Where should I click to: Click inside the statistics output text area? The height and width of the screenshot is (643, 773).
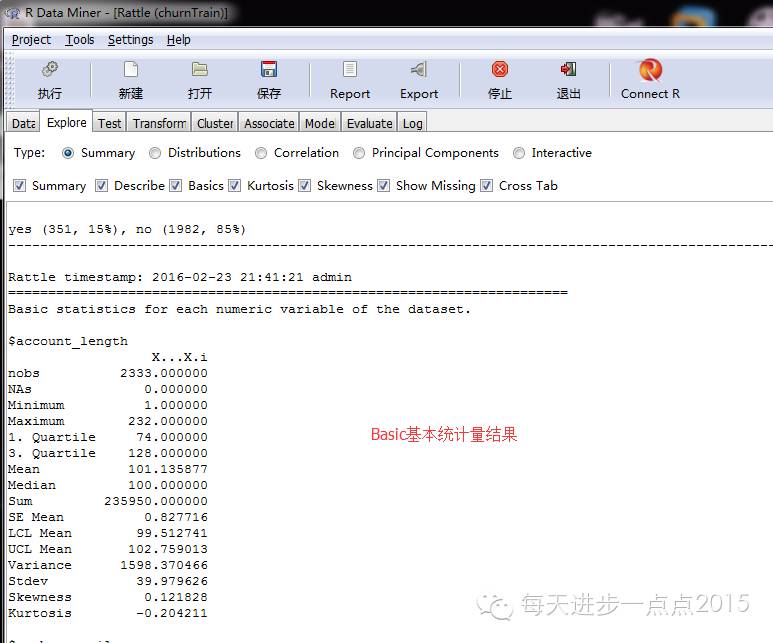coord(400,500)
